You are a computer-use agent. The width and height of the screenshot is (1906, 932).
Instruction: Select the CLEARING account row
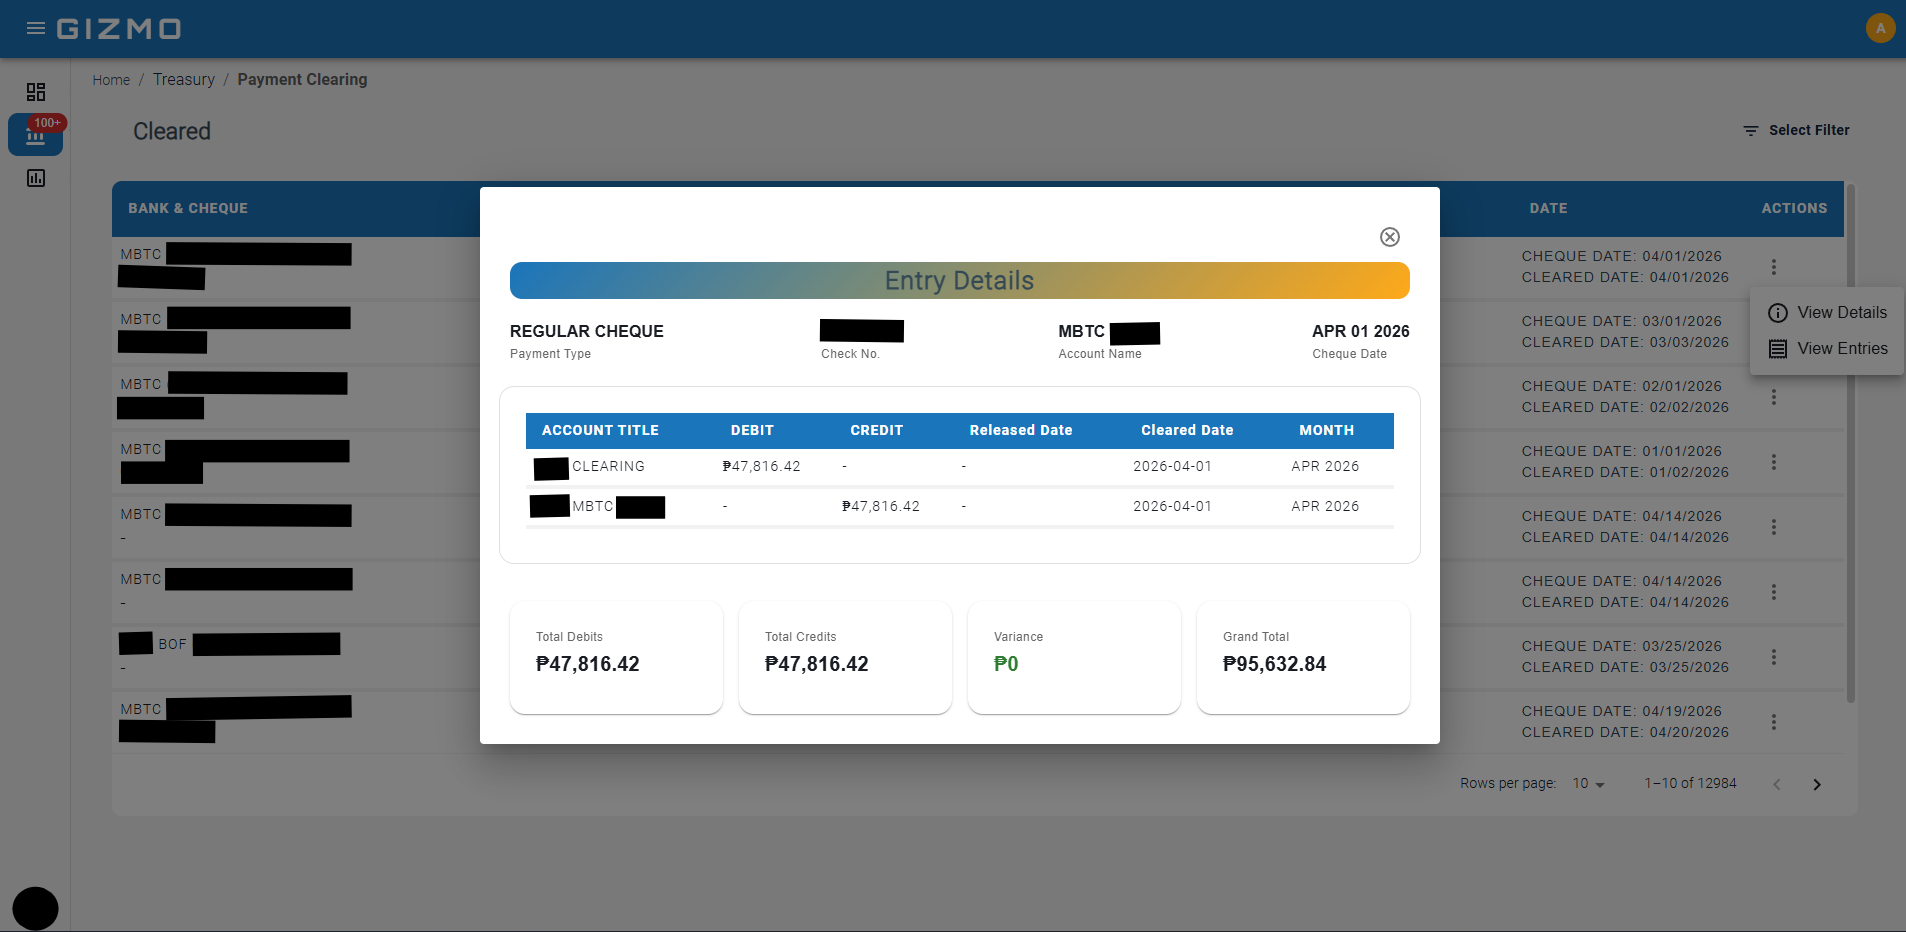(960, 467)
